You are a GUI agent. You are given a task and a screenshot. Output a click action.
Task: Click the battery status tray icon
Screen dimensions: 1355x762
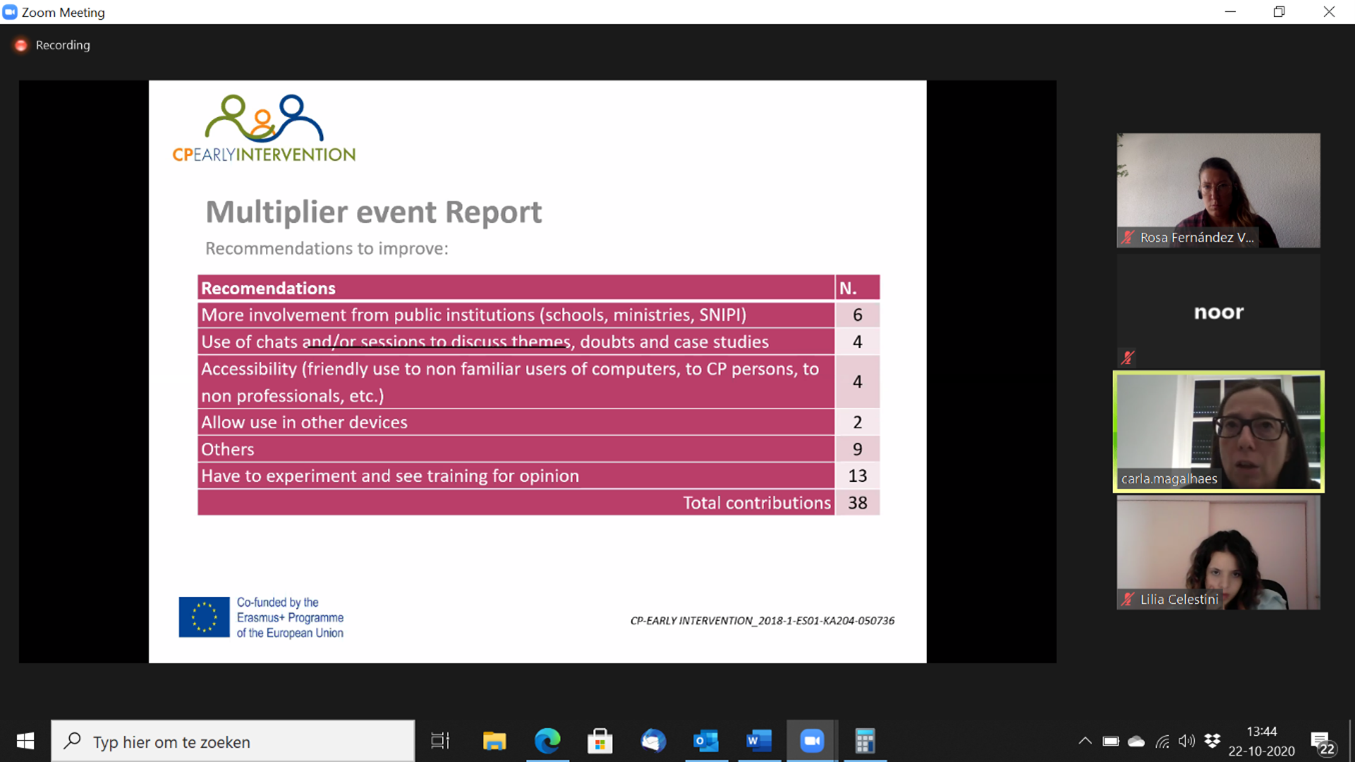(1111, 741)
